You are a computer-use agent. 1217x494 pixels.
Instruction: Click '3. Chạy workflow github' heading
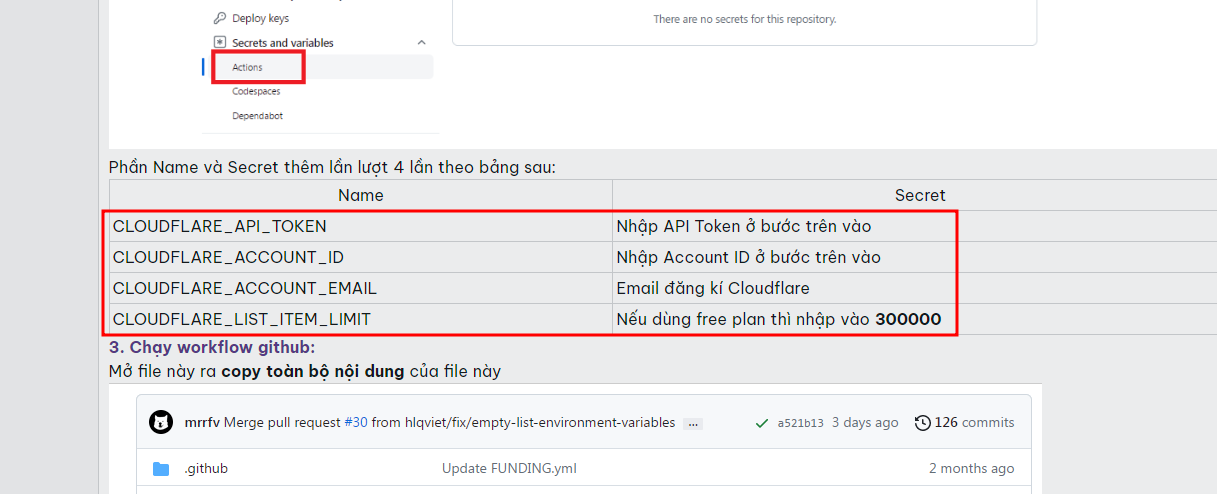[212, 347]
